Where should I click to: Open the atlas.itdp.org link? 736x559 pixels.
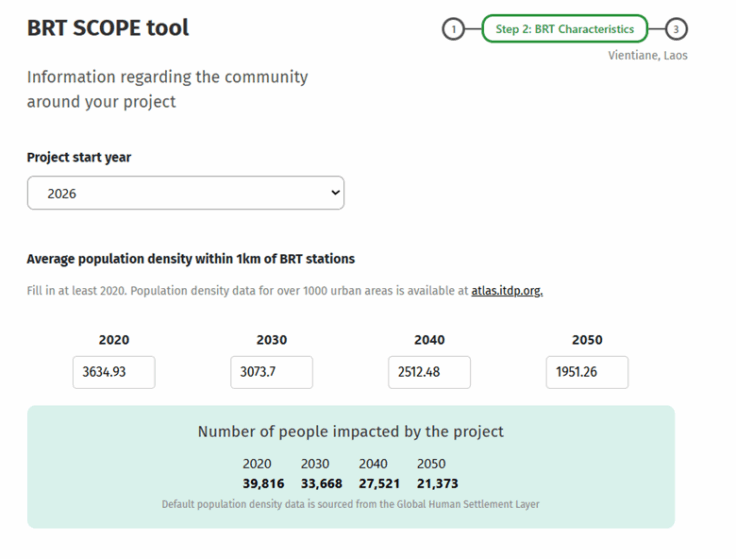point(506,291)
